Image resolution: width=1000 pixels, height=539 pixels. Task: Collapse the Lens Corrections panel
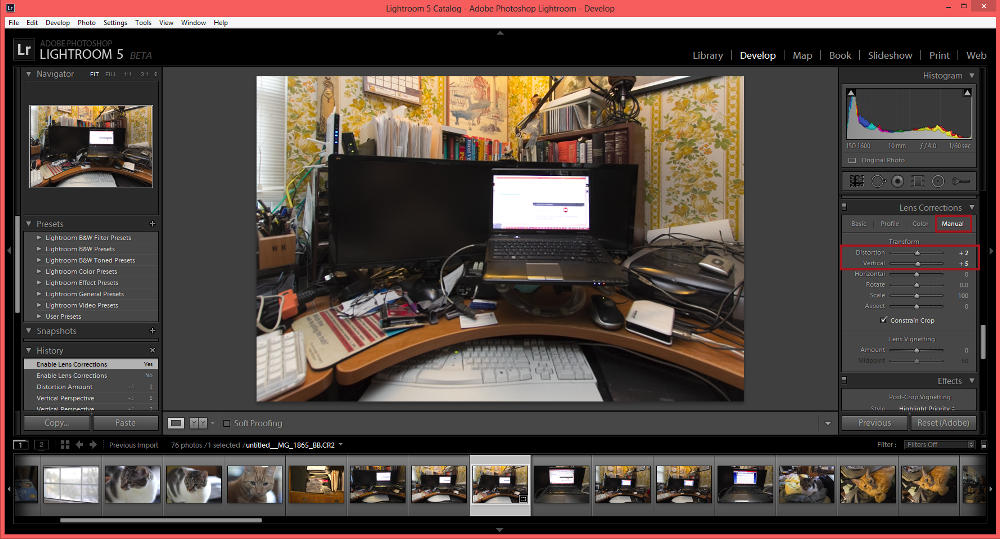pos(972,207)
